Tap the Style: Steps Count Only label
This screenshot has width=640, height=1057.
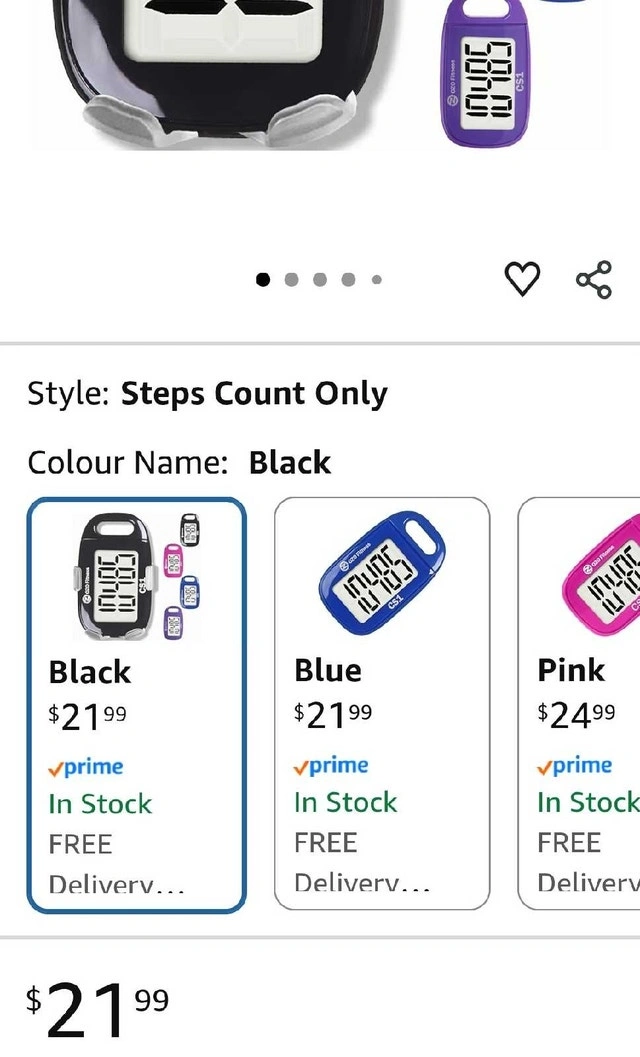tap(207, 394)
